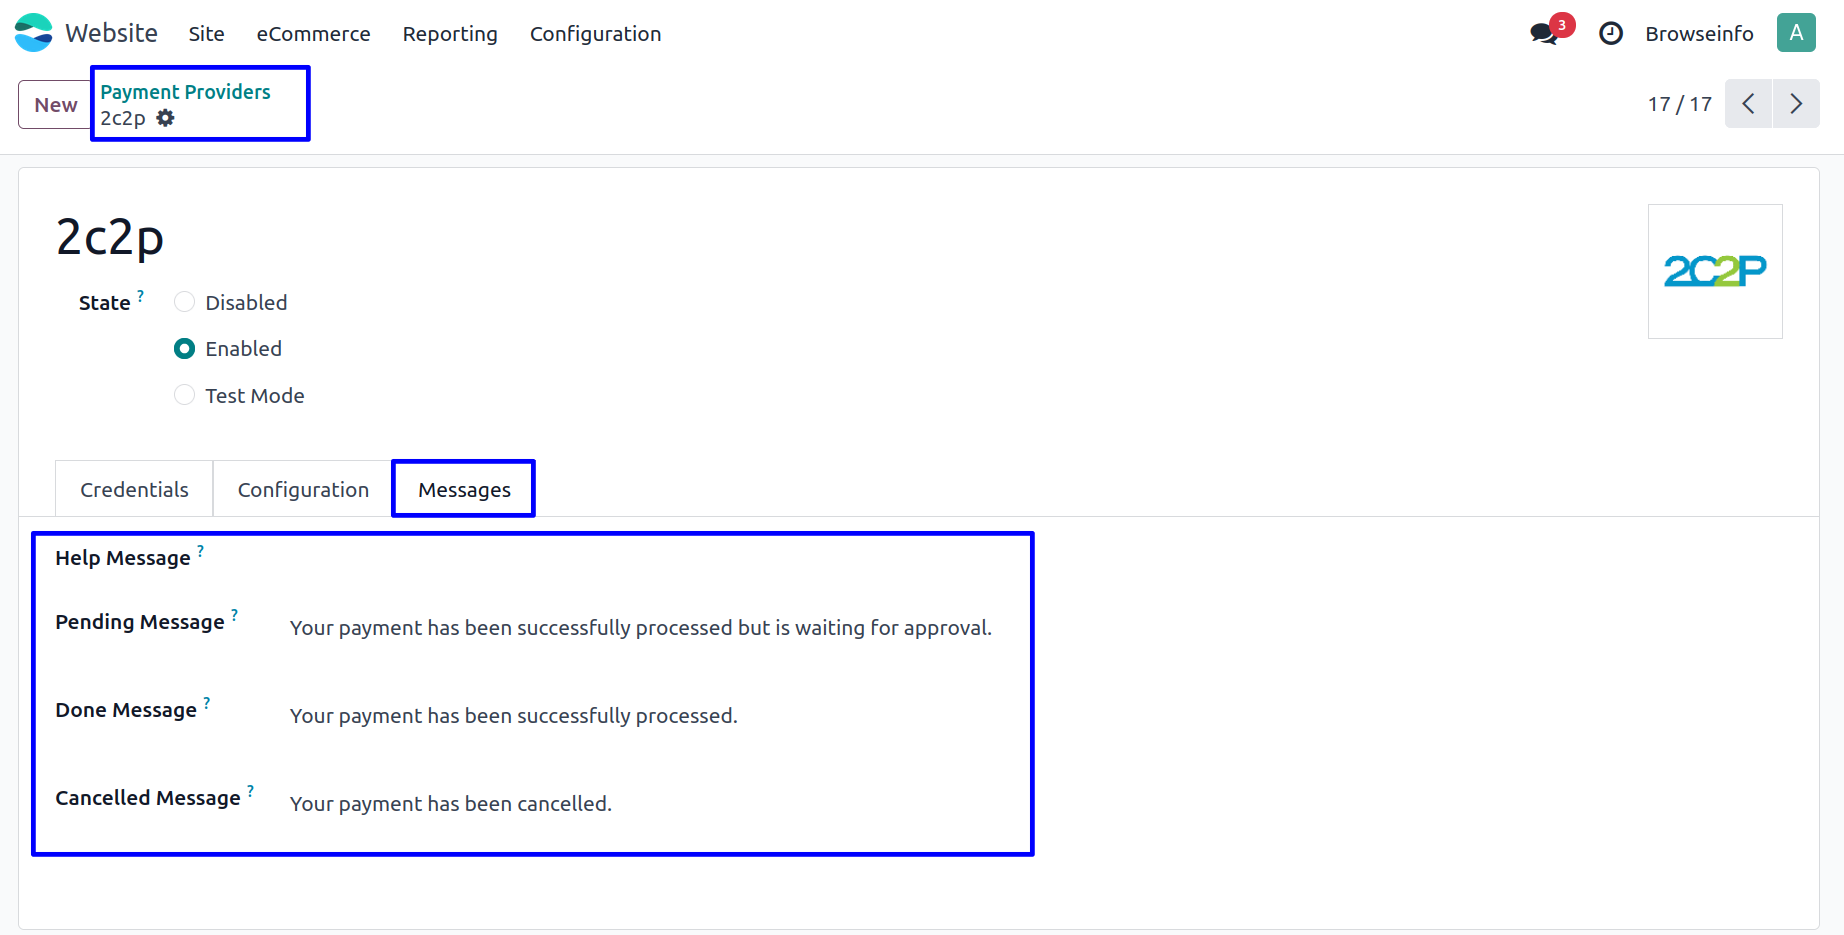Go back to Payment Providers breadcrumb

pyautogui.click(x=185, y=92)
